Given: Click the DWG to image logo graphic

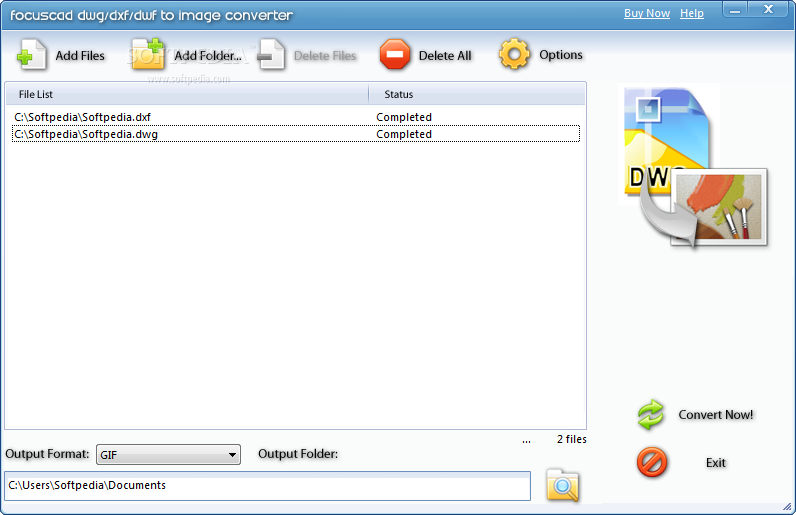Looking at the screenshot, I should coord(695,168).
